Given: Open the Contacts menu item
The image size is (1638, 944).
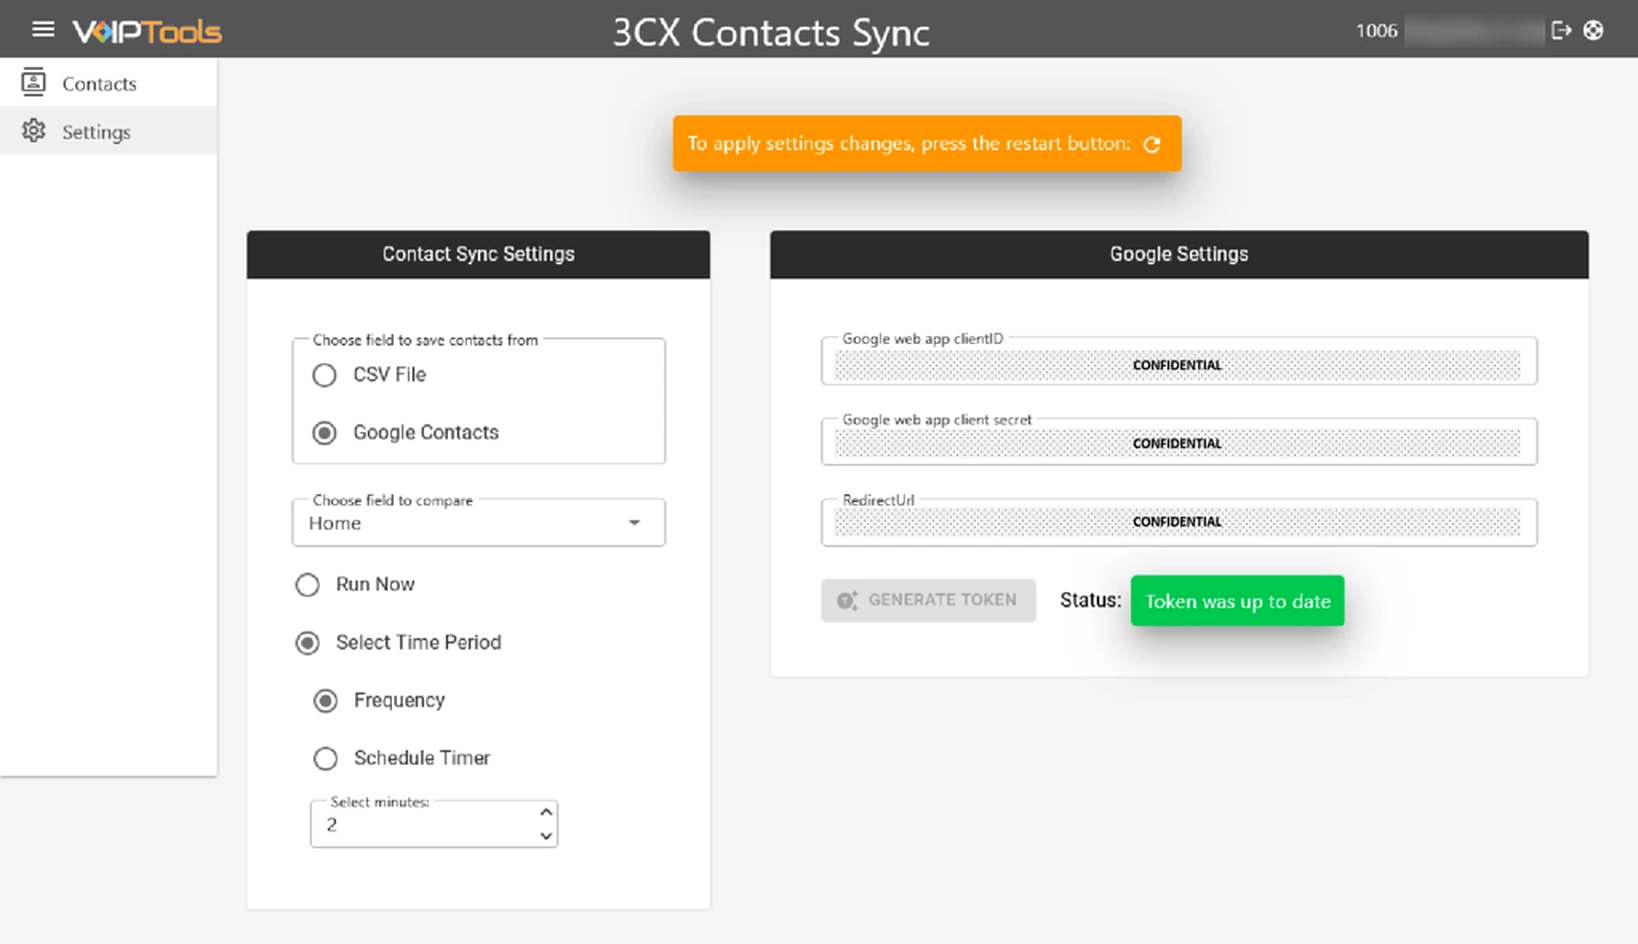Looking at the screenshot, I should [108, 83].
